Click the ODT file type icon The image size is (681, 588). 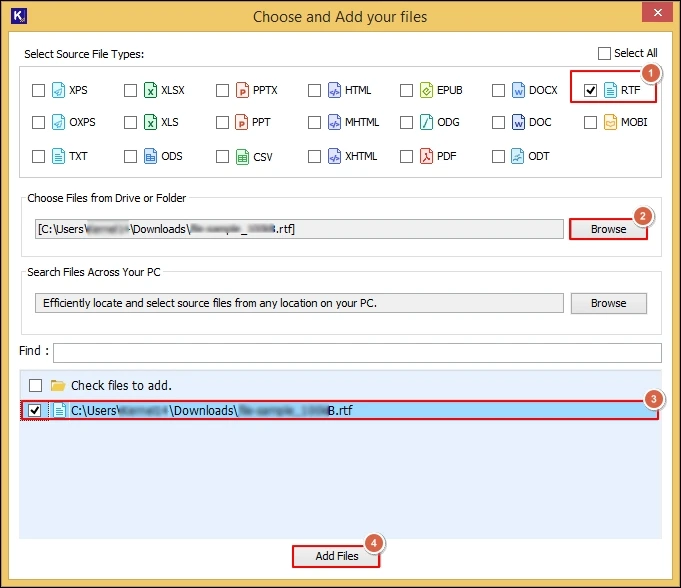pos(517,156)
